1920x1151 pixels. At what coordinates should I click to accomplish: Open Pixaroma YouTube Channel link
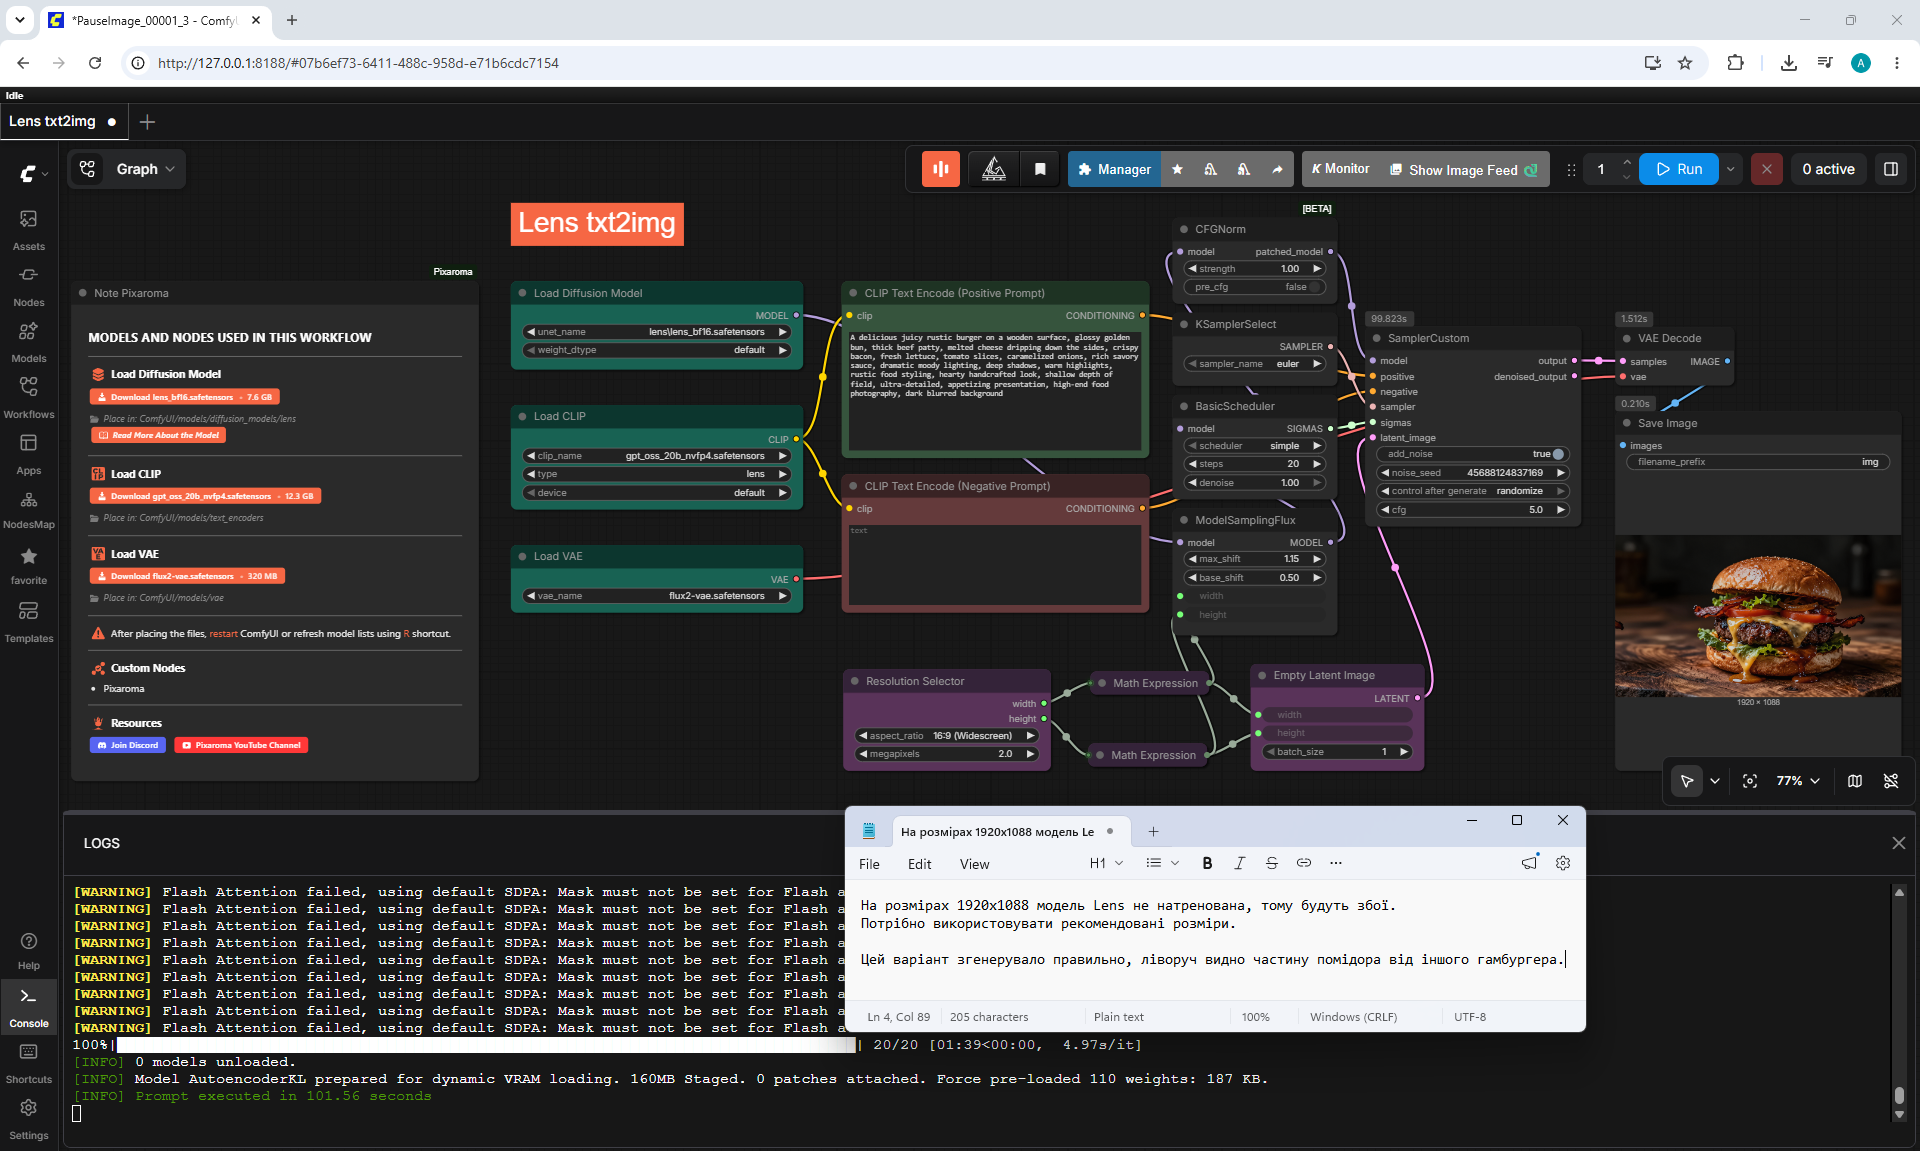(241, 745)
